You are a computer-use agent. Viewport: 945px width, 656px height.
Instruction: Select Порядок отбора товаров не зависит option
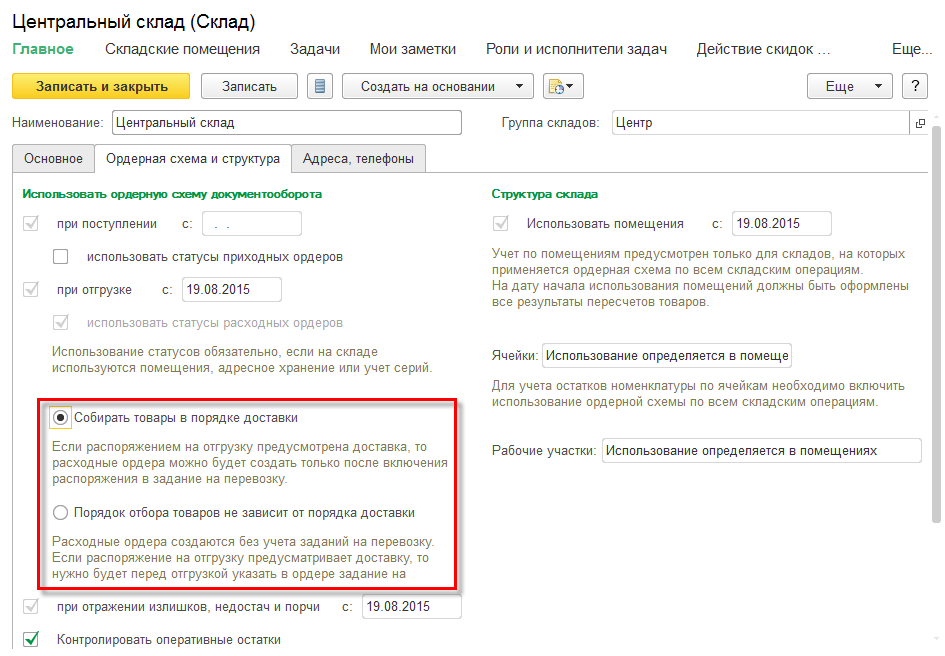coord(62,512)
